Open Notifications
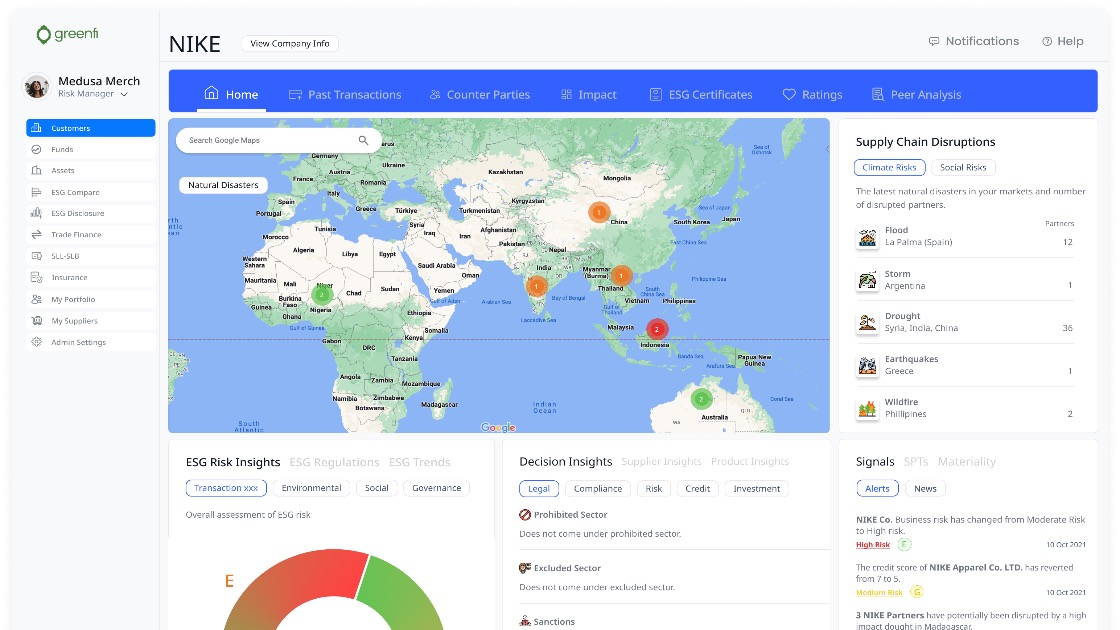 [x=974, y=41]
